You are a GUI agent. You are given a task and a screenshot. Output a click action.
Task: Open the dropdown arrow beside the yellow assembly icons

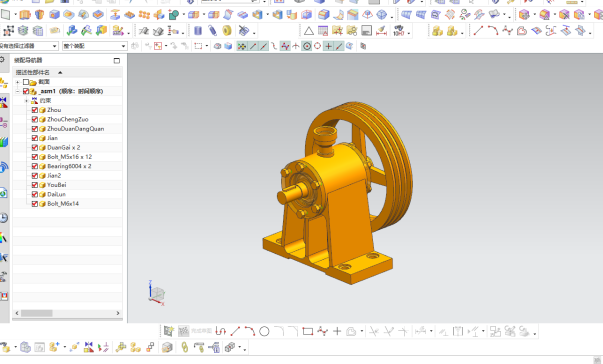pyautogui.click(x=462, y=33)
